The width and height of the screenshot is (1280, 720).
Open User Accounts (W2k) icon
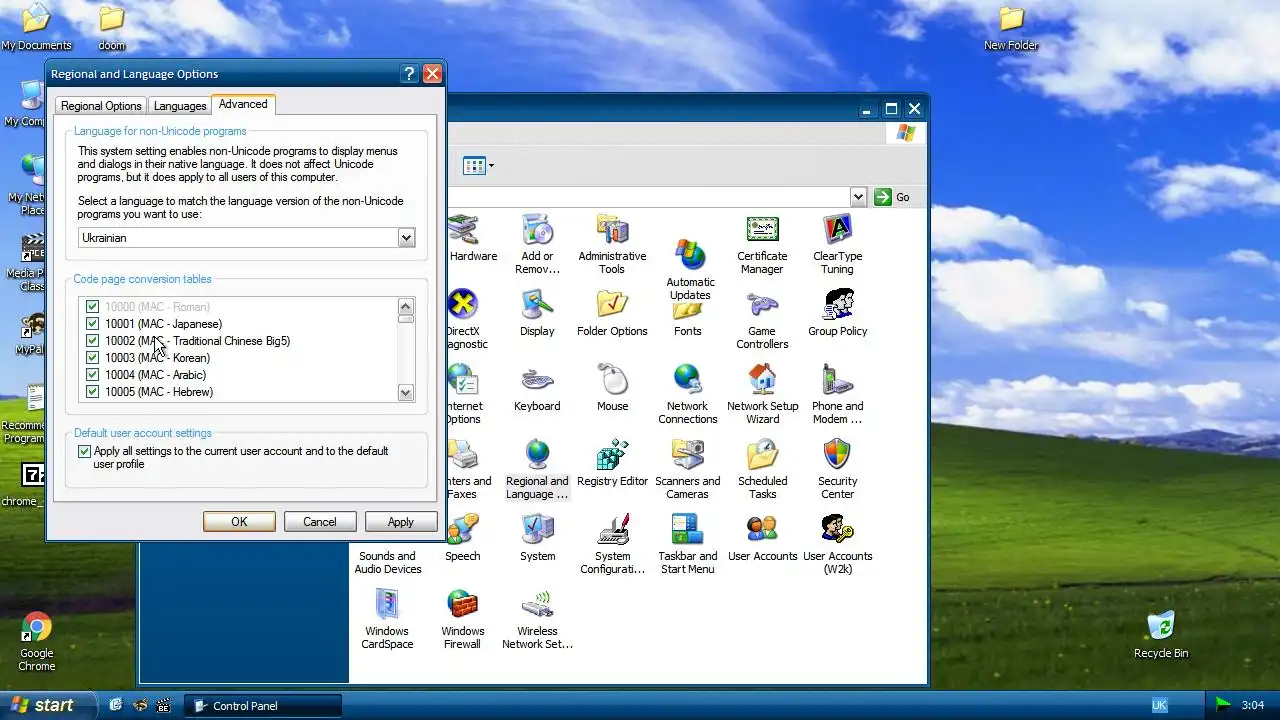pyautogui.click(x=837, y=544)
